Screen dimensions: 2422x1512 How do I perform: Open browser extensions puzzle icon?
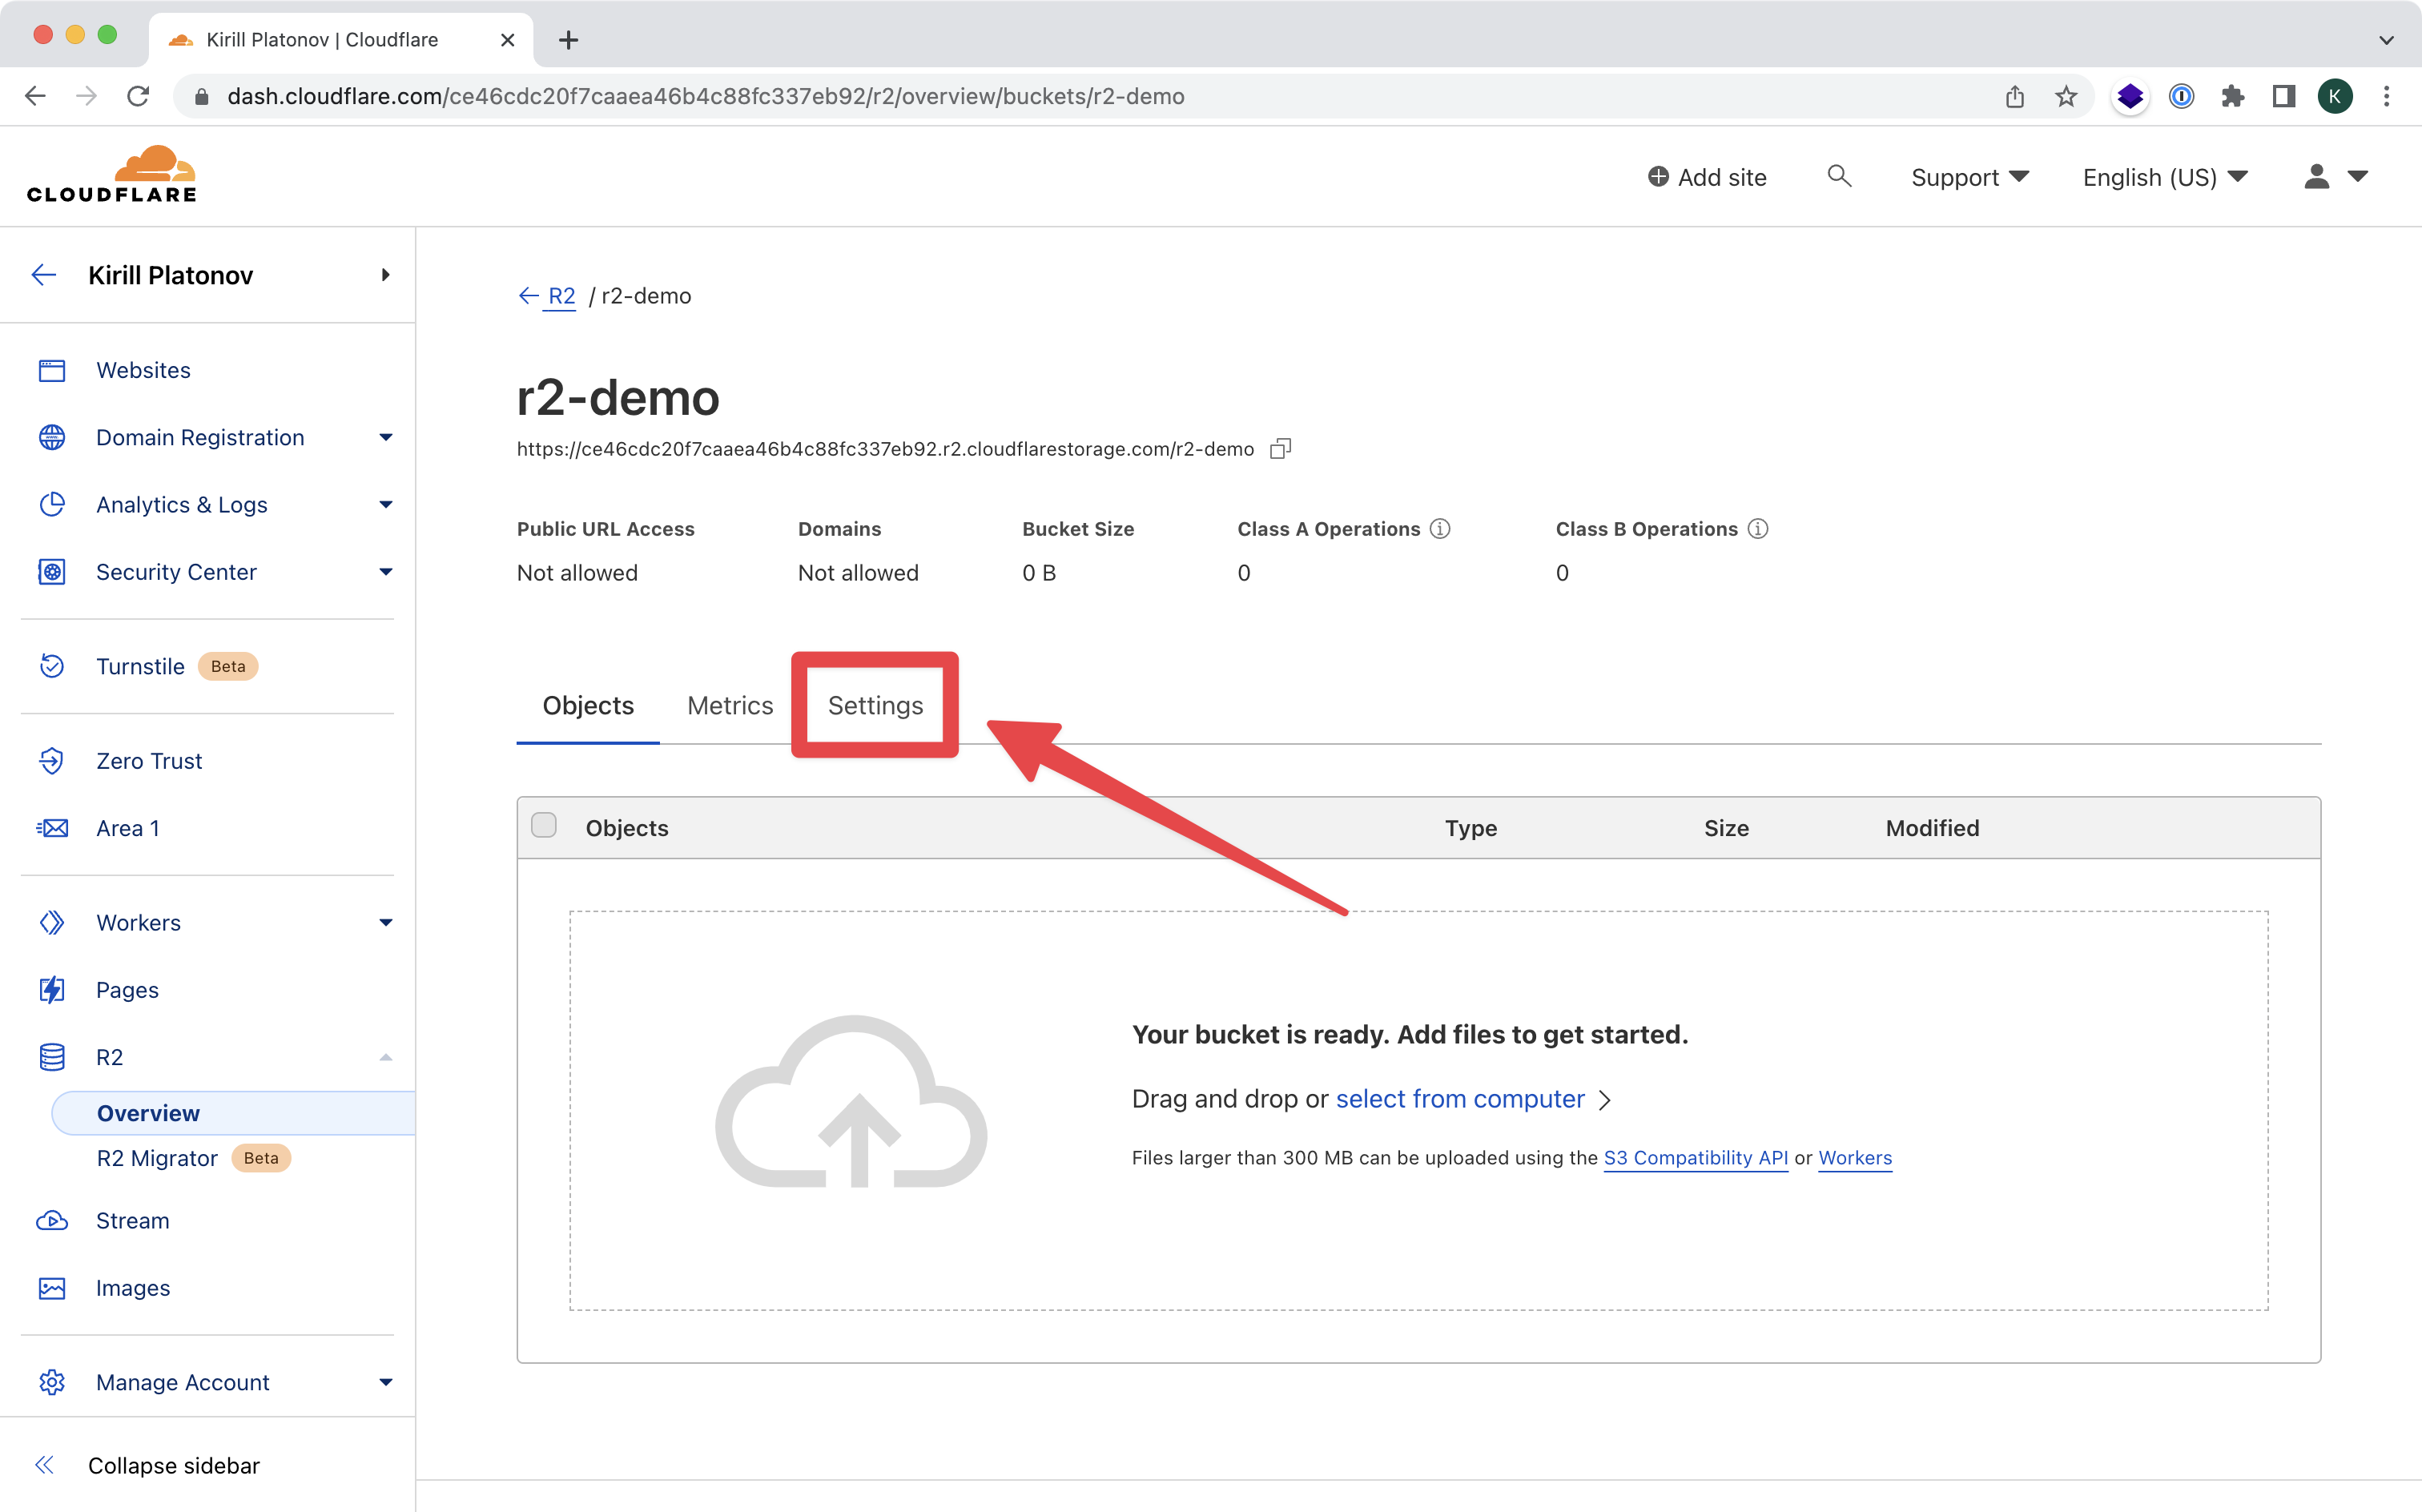[2233, 96]
